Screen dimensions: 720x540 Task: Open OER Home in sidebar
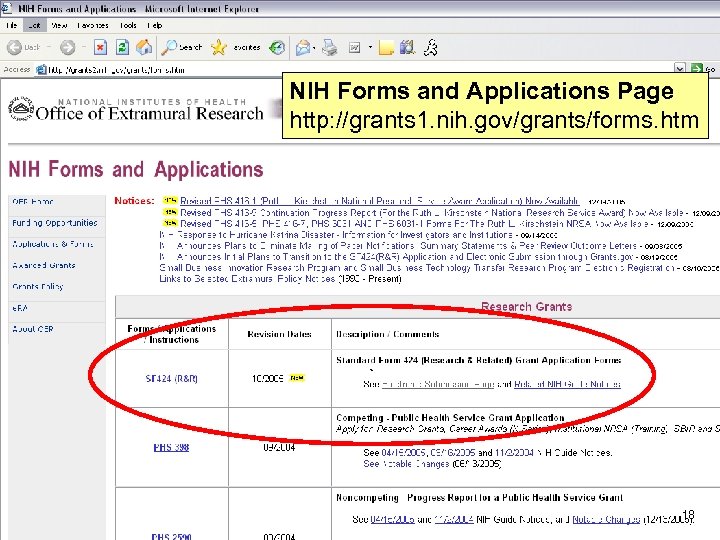[x=33, y=202]
